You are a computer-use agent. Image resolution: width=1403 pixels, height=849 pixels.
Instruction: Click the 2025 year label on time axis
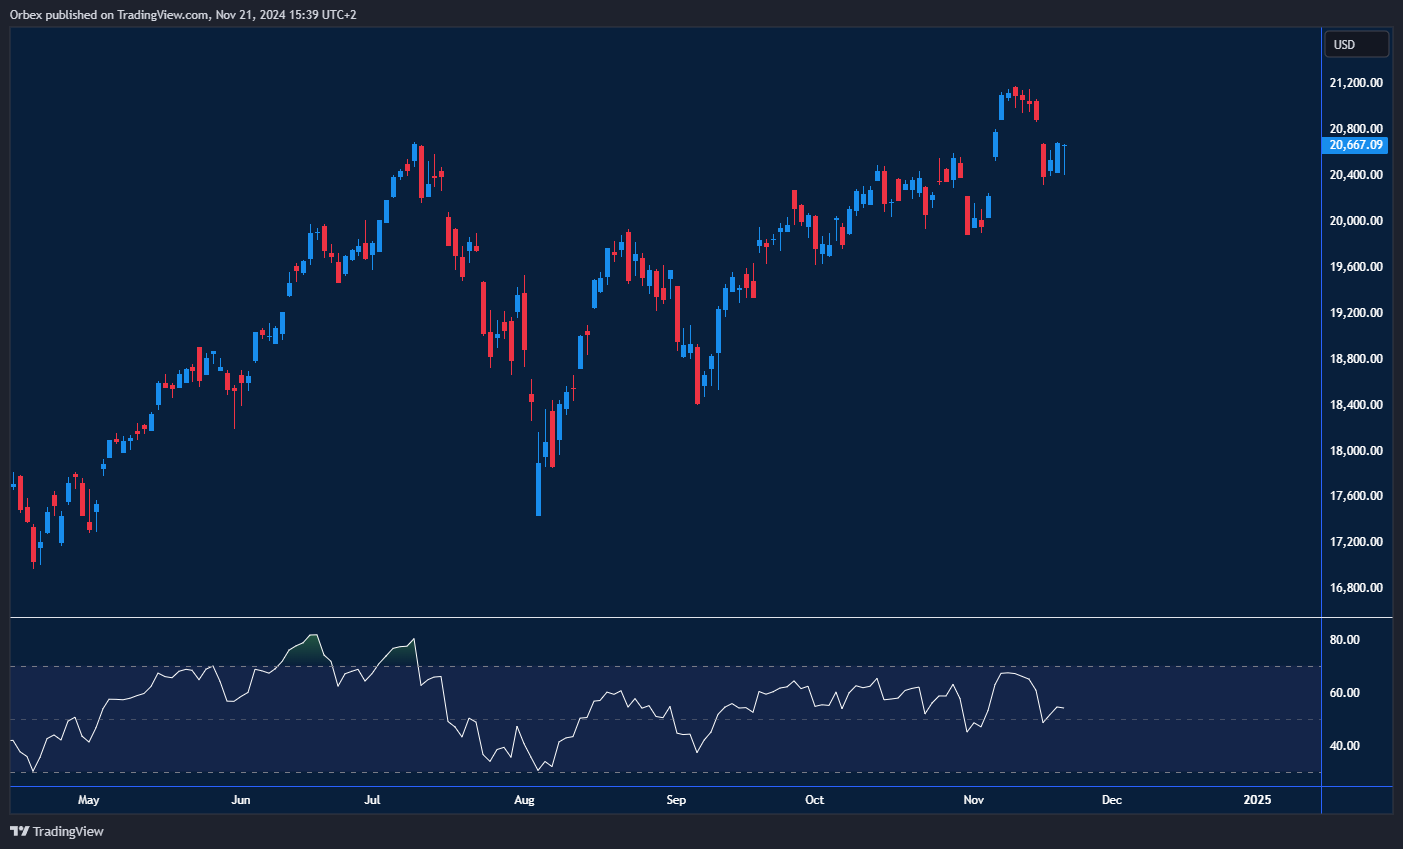pos(1257,800)
